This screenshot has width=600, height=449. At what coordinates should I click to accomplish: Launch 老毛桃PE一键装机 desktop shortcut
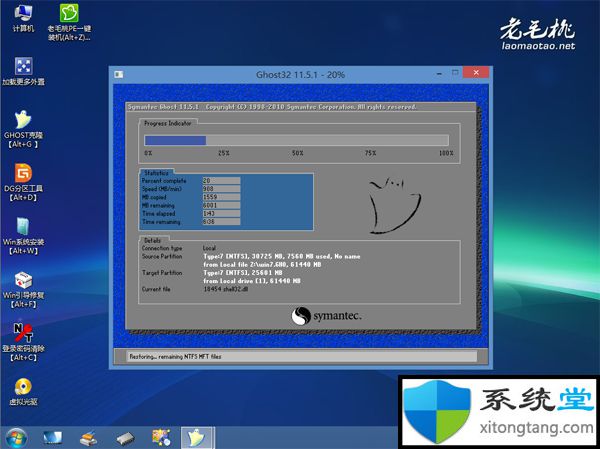69,22
